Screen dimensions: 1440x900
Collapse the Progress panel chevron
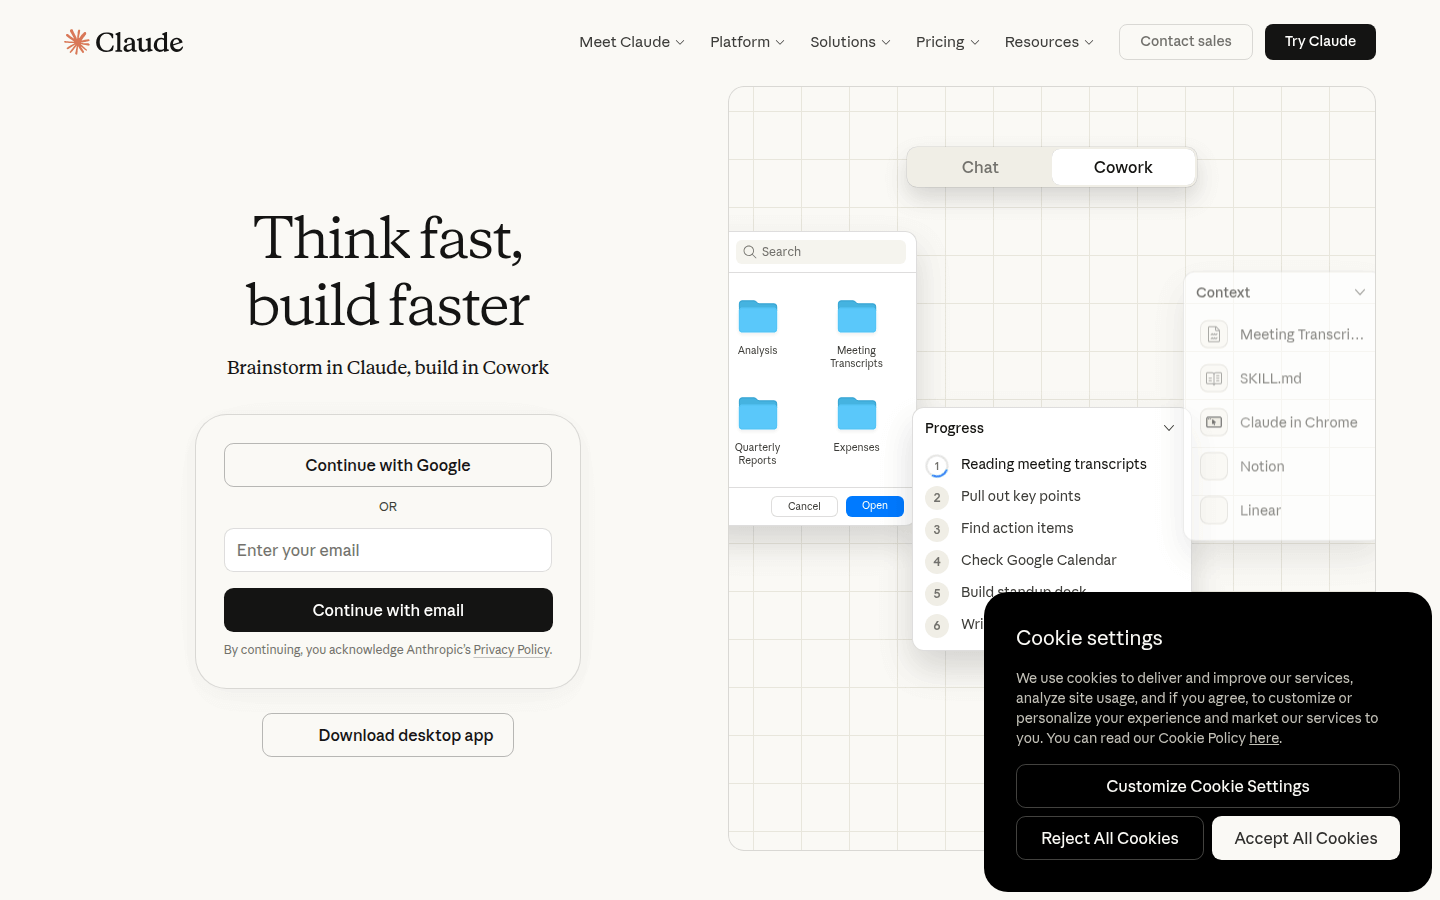click(x=1168, y=428)
